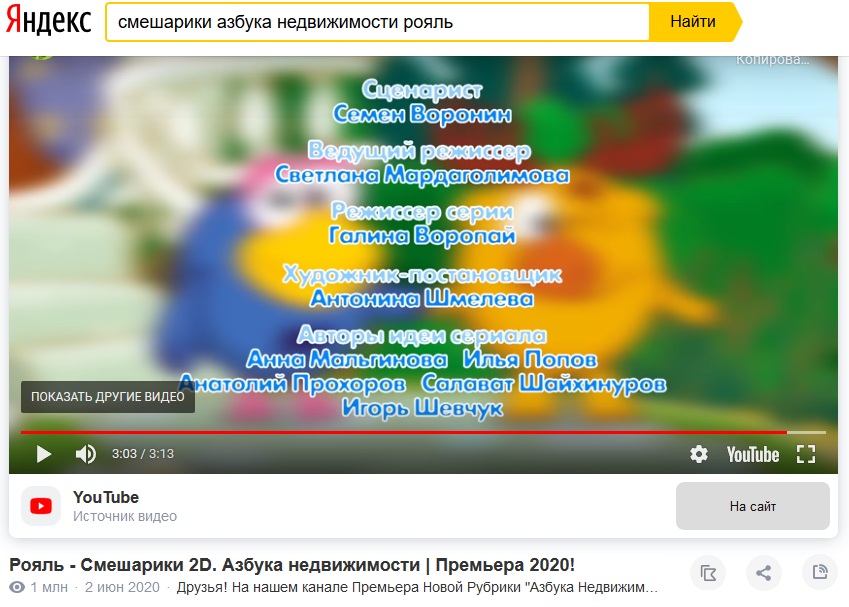Click the 2 июн 2020 date text
Screen dimensions: 849x607
point(122,588)
